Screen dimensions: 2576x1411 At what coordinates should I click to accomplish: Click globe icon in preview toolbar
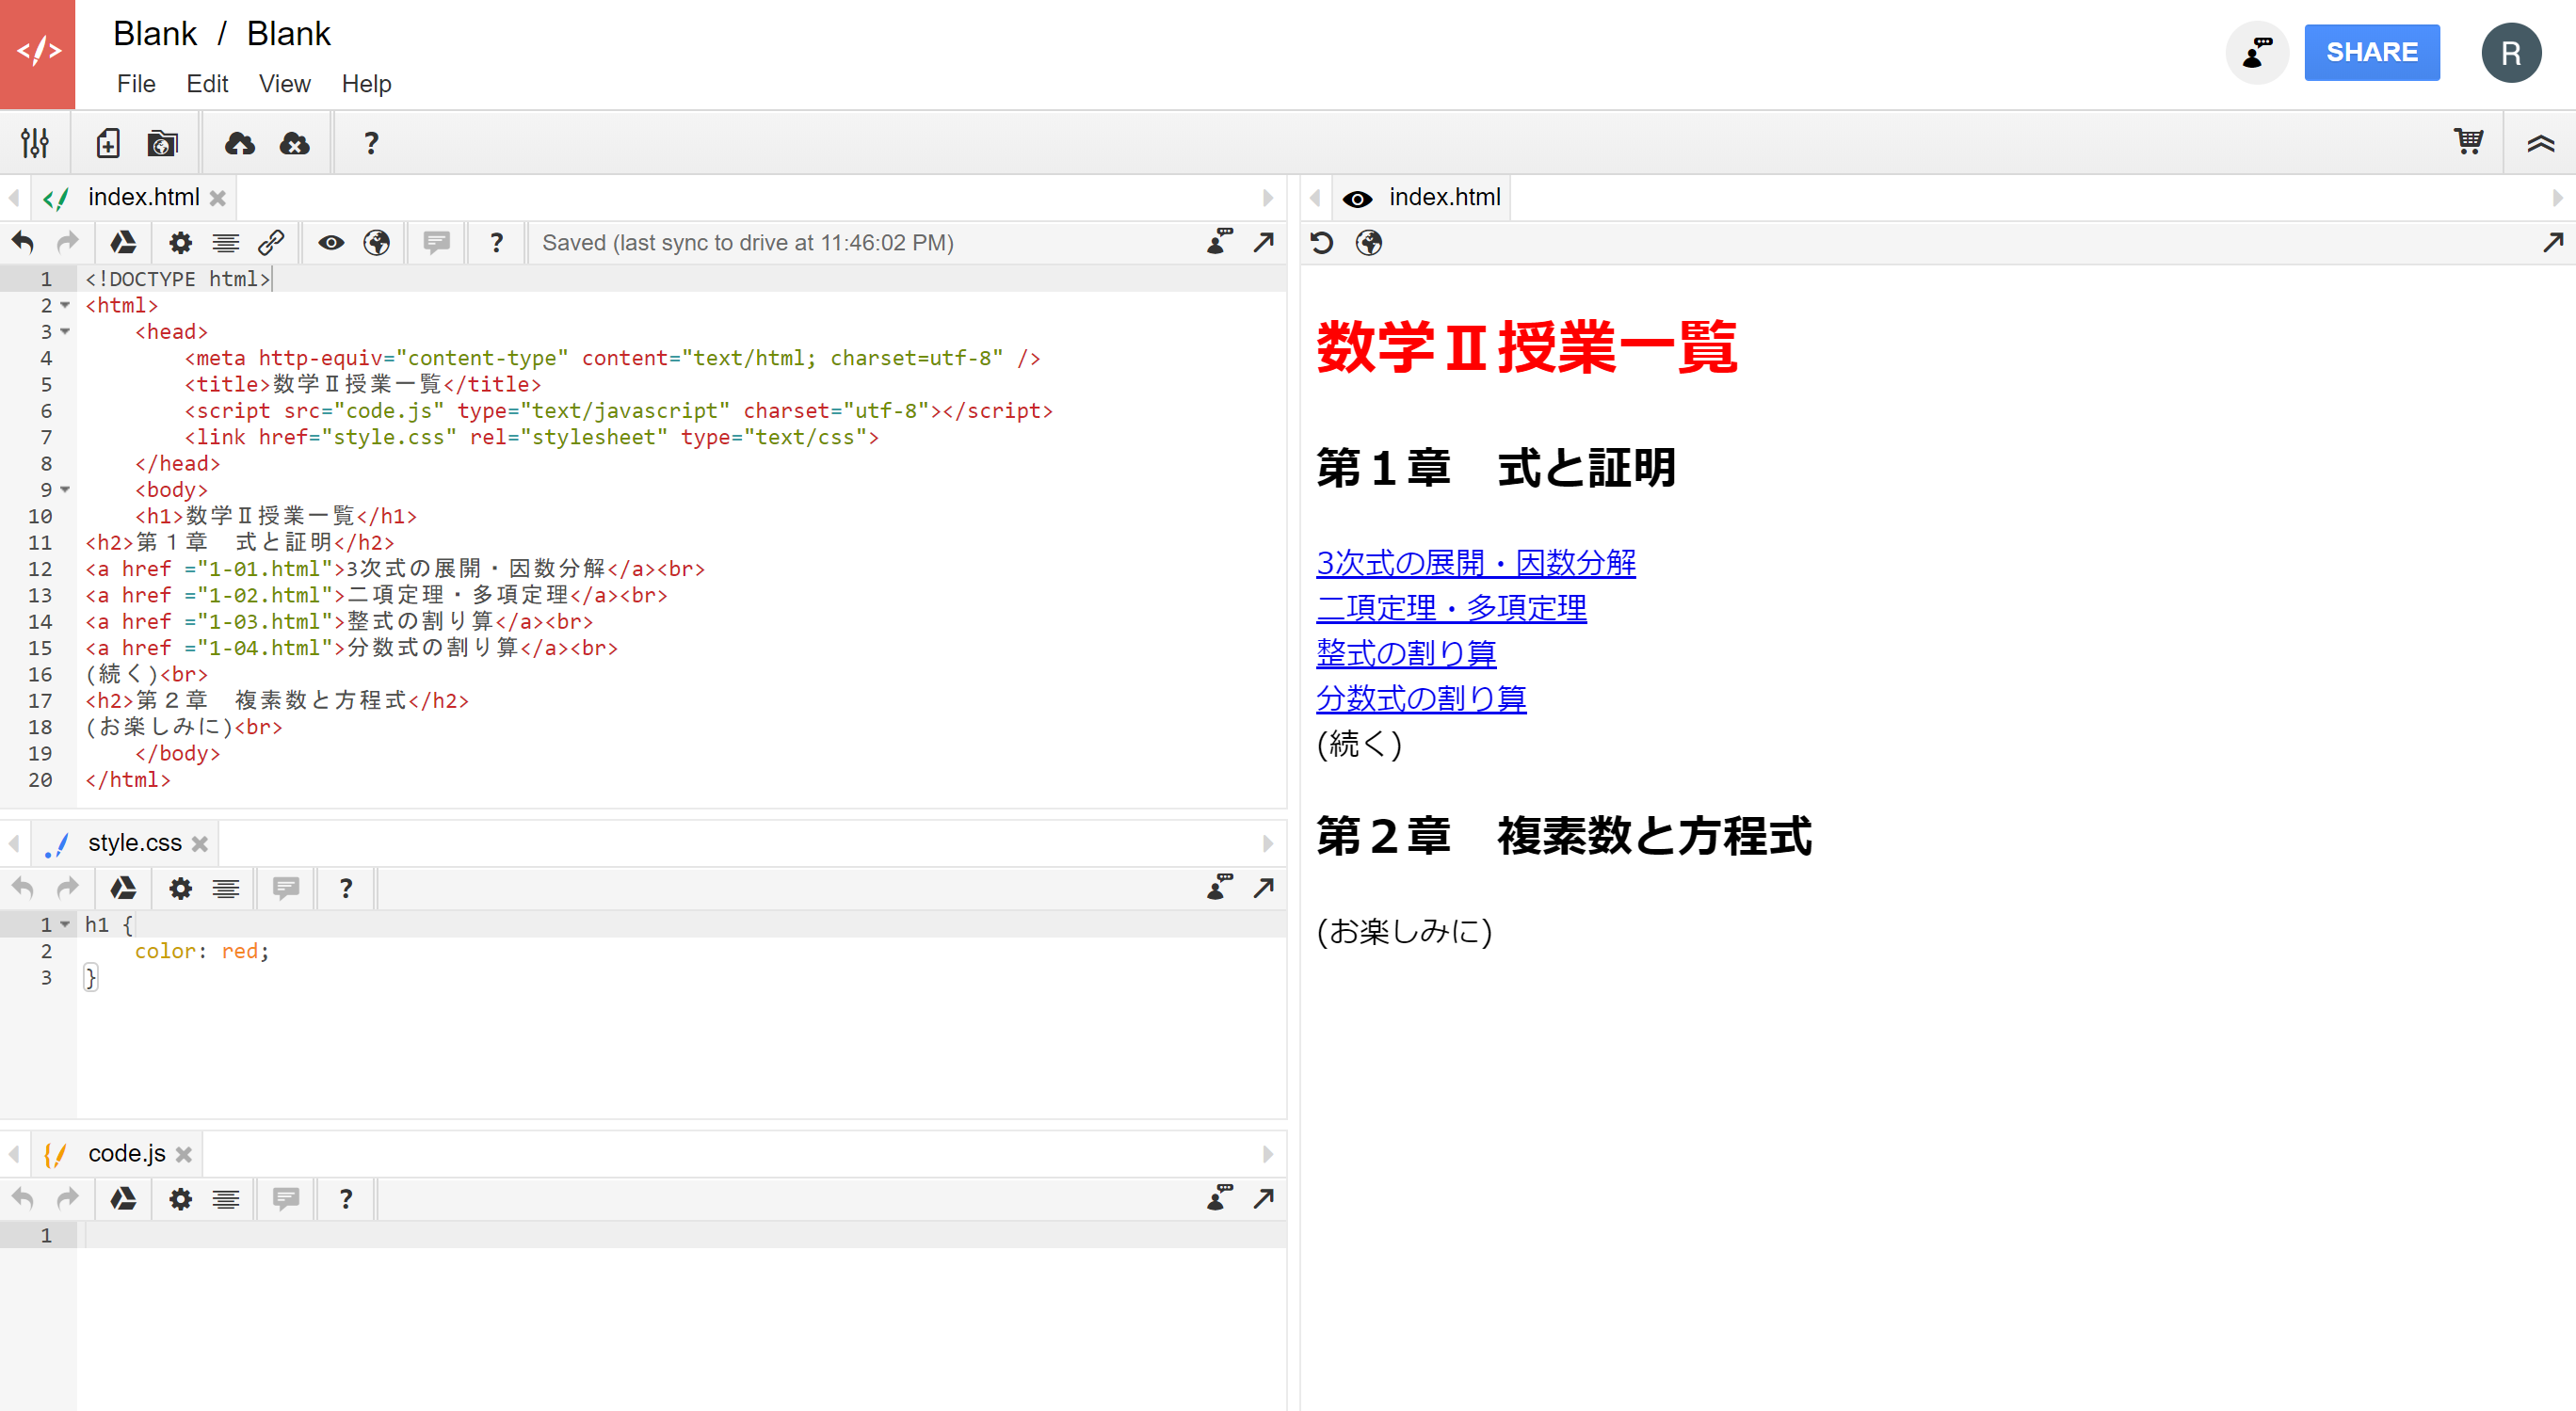pyautogui.click(x=1368, y=242)
